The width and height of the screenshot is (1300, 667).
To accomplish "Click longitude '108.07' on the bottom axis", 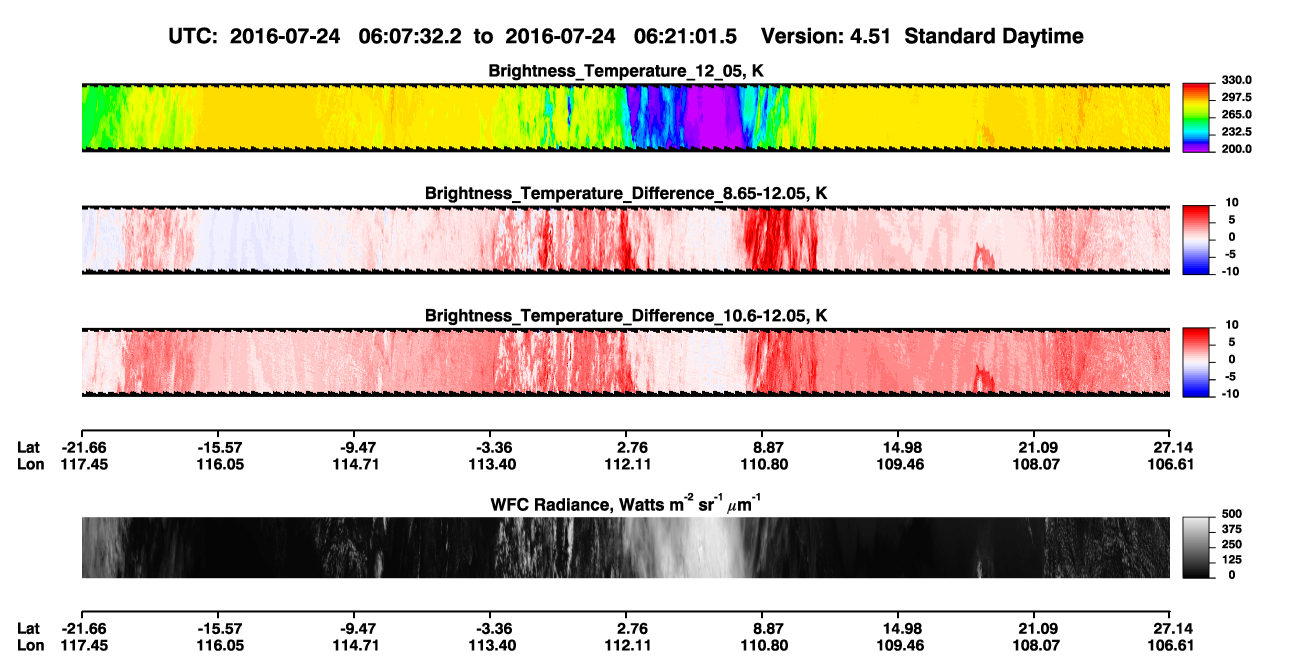I will [x=1036, y=646].
